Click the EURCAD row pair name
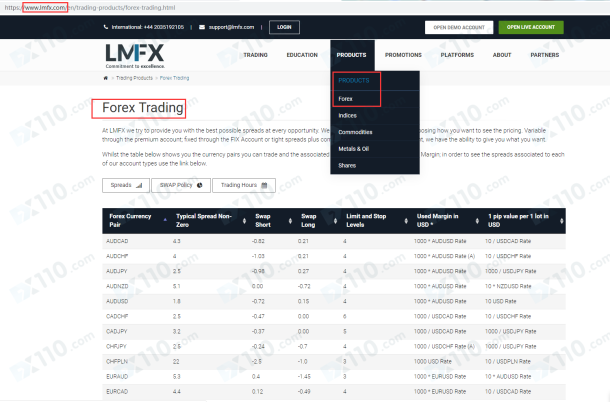The image size is (610, 402). click(x=117, y=391)
